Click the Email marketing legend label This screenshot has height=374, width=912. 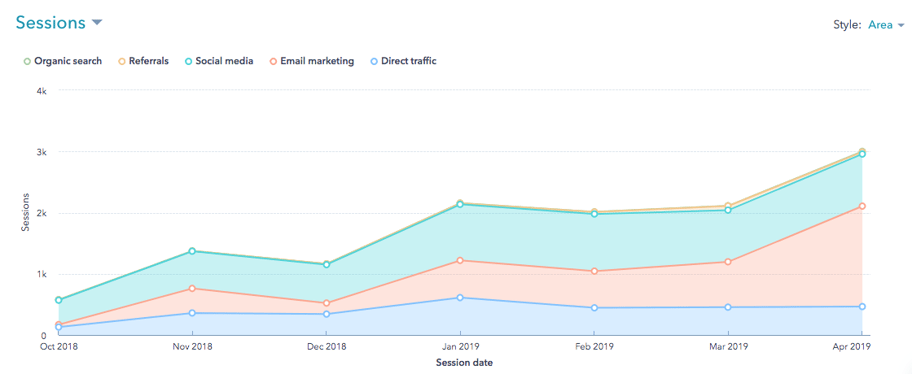[317, 61]
